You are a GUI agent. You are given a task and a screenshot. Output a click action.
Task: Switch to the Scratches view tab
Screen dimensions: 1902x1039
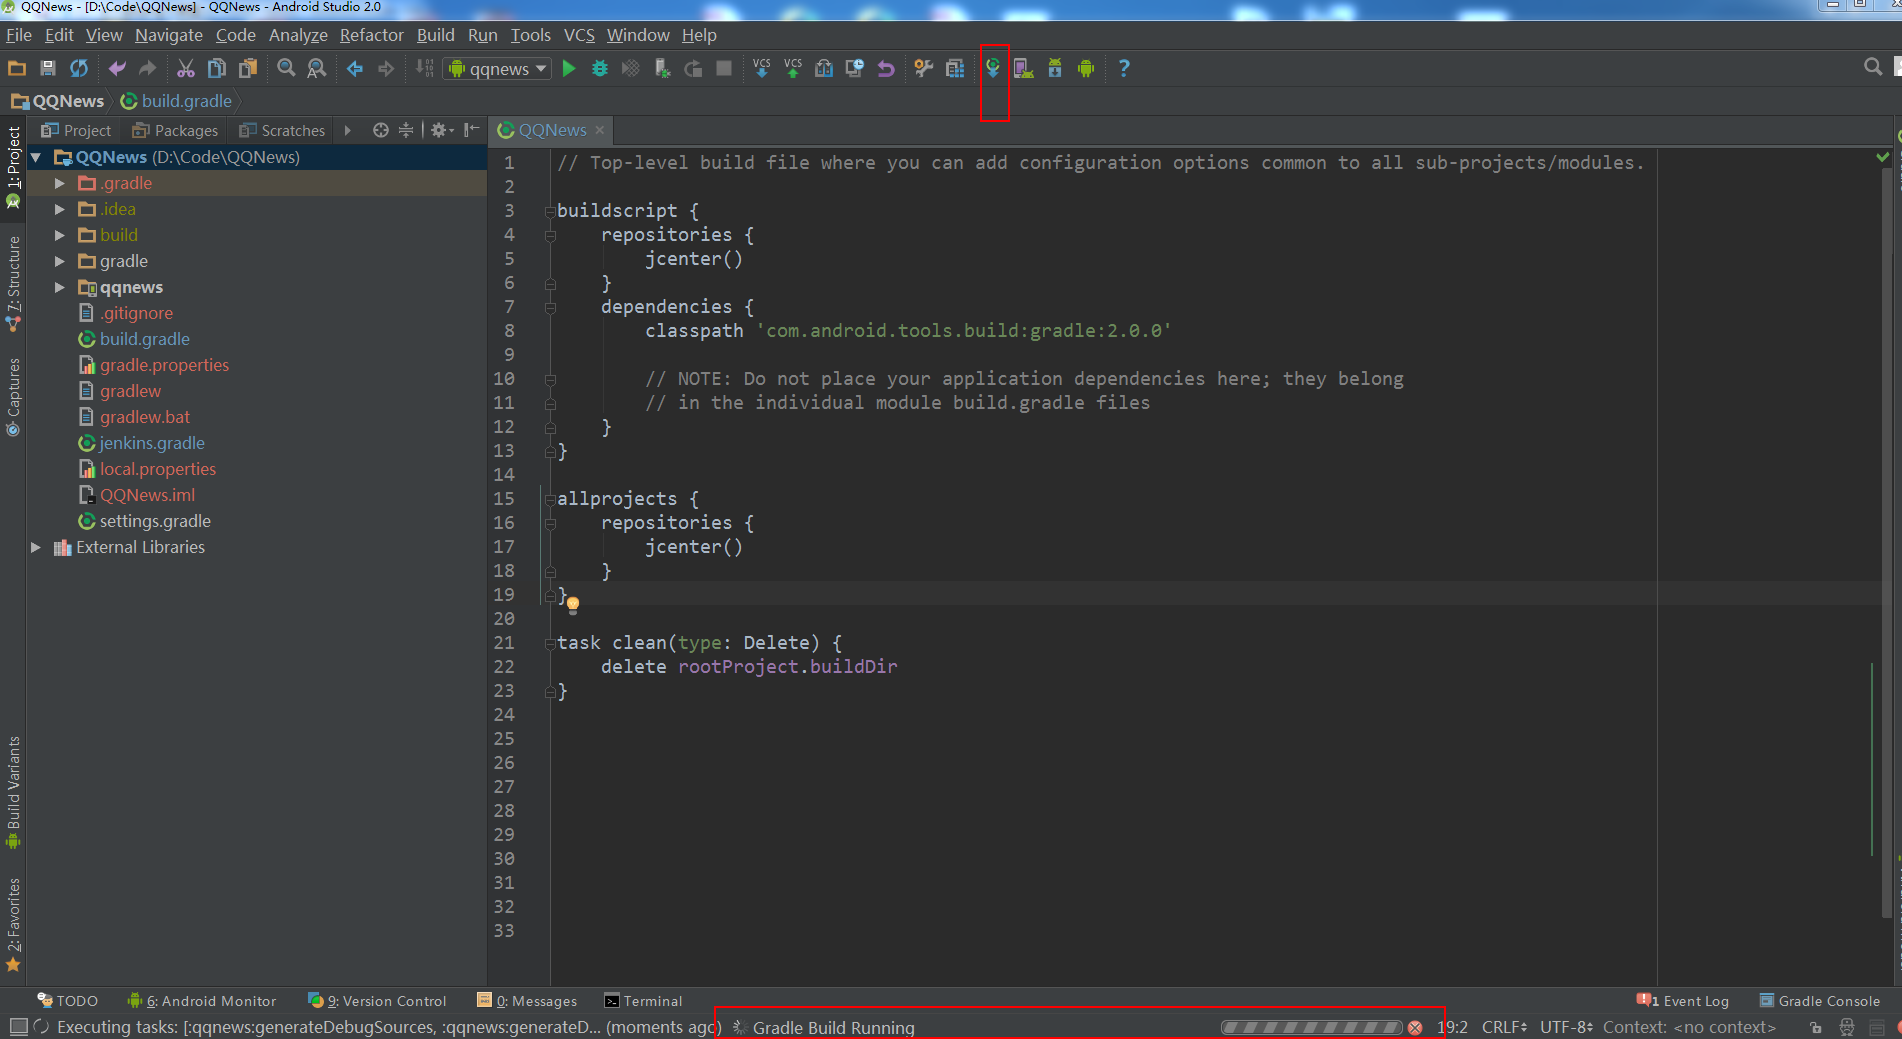click(282, 130)
